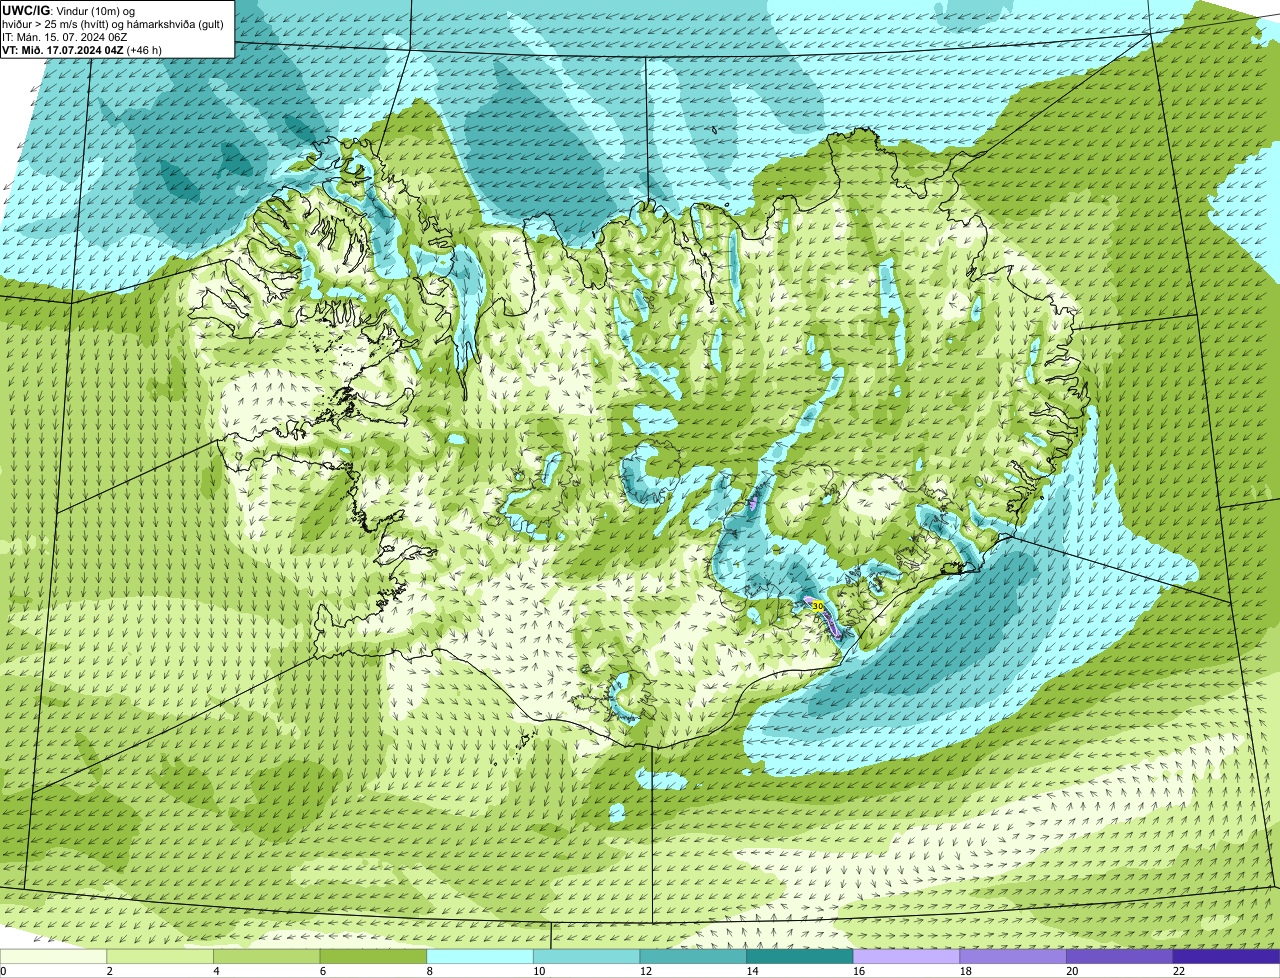Click the legend scale label '20'
This screenshot has width=1280, height=978.
pos(1072,971)
